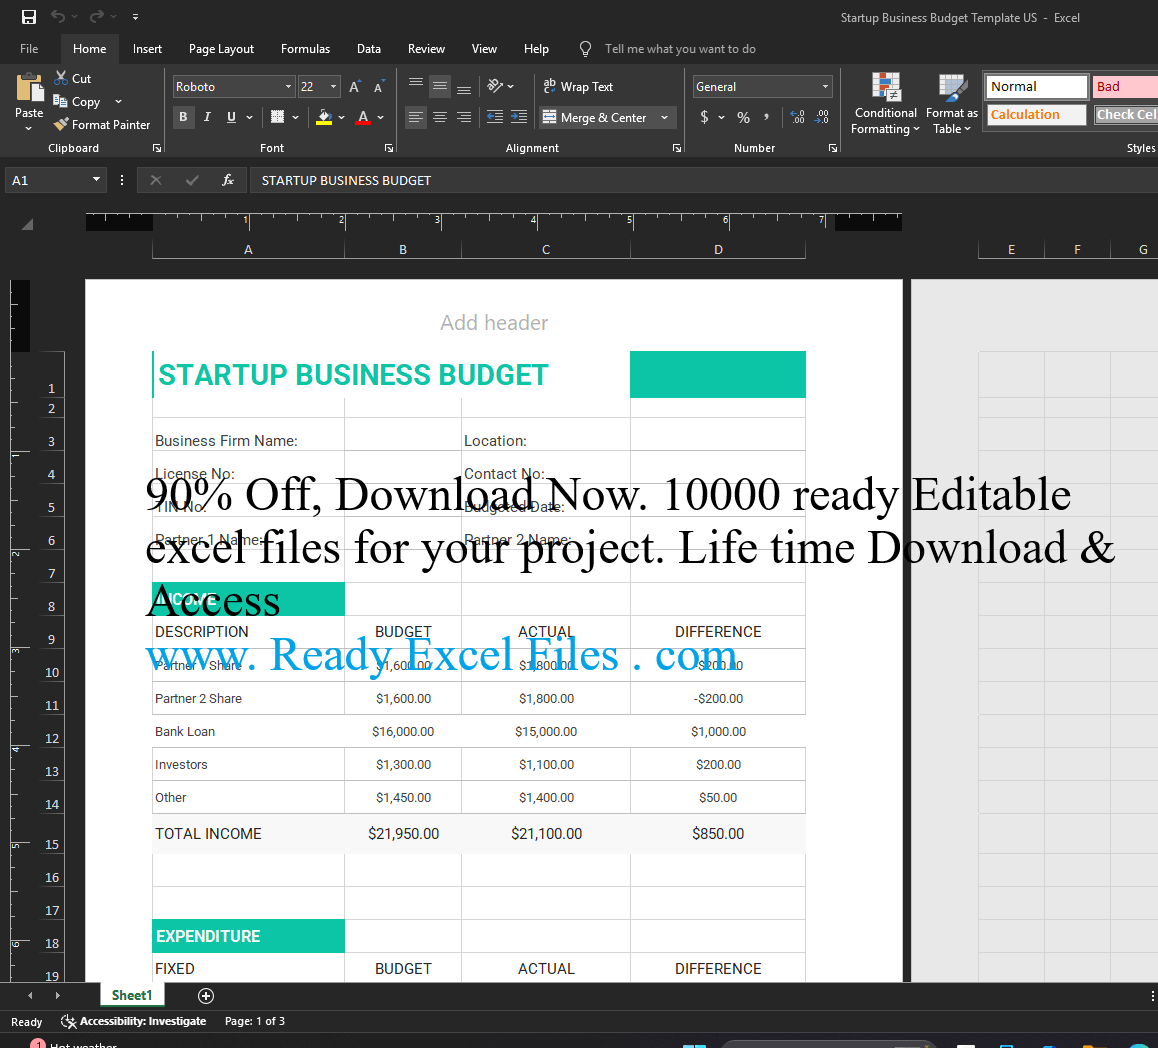Apply the Bad cell style
1158x1048 pixels.
(x=1125, y=86)
